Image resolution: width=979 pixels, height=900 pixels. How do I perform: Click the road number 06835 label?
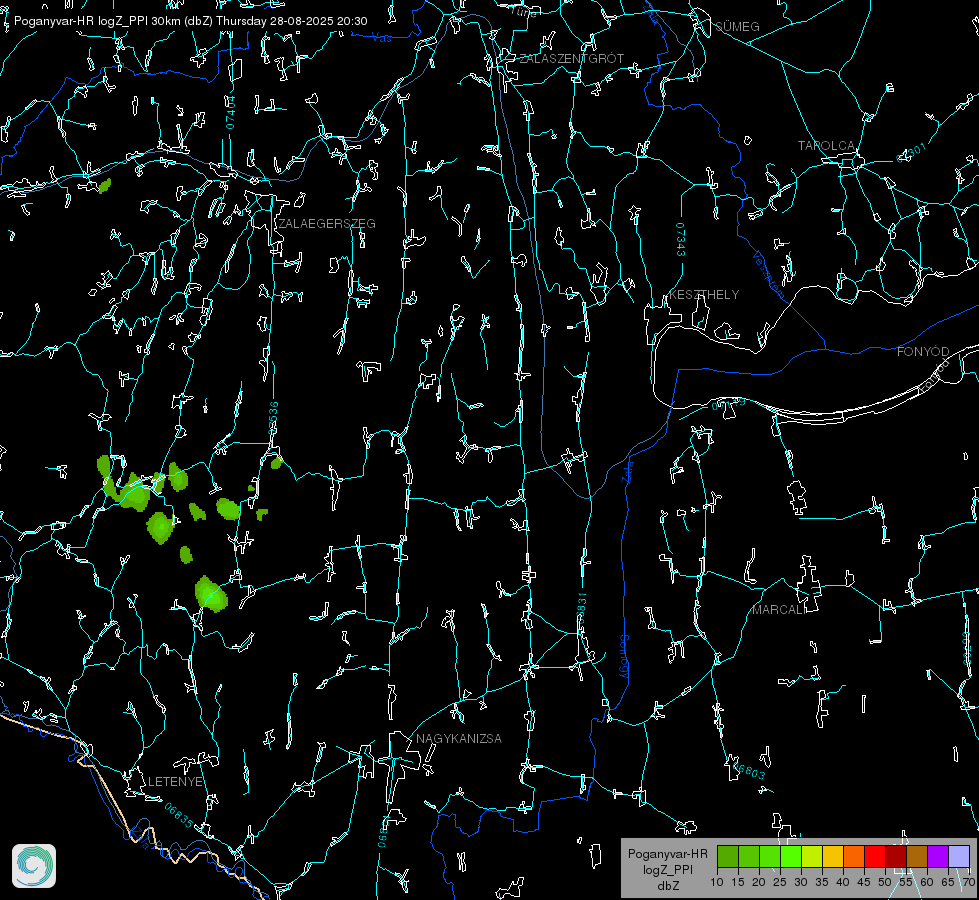(x=179, y=816)
